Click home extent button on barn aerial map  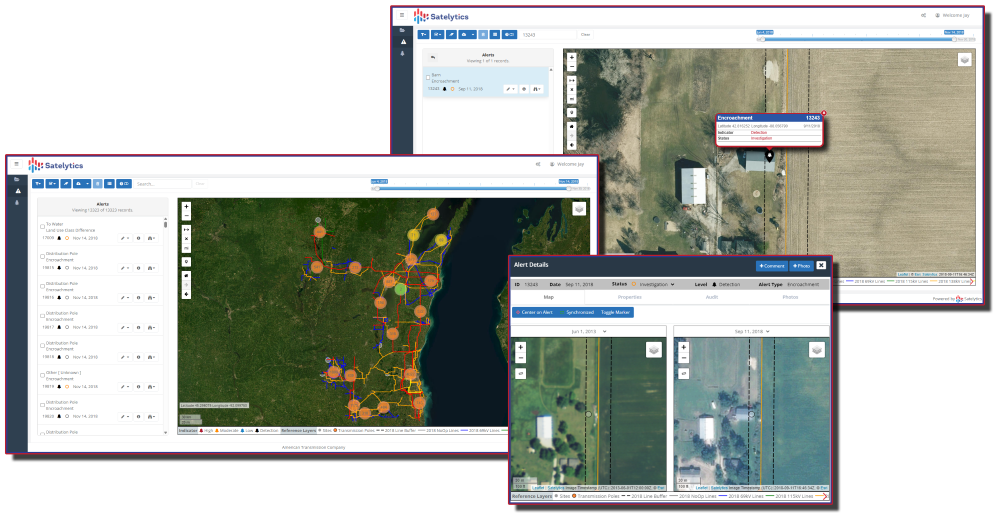click(572, 126)
